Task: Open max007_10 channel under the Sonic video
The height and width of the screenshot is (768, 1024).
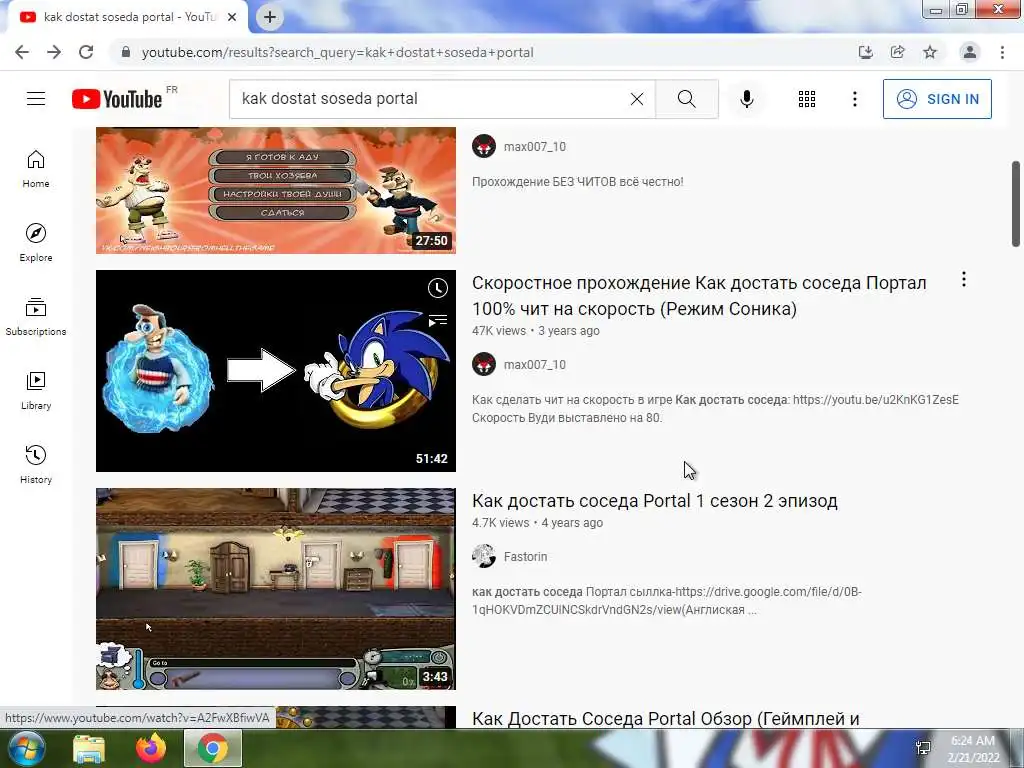Action: (534, 364)
